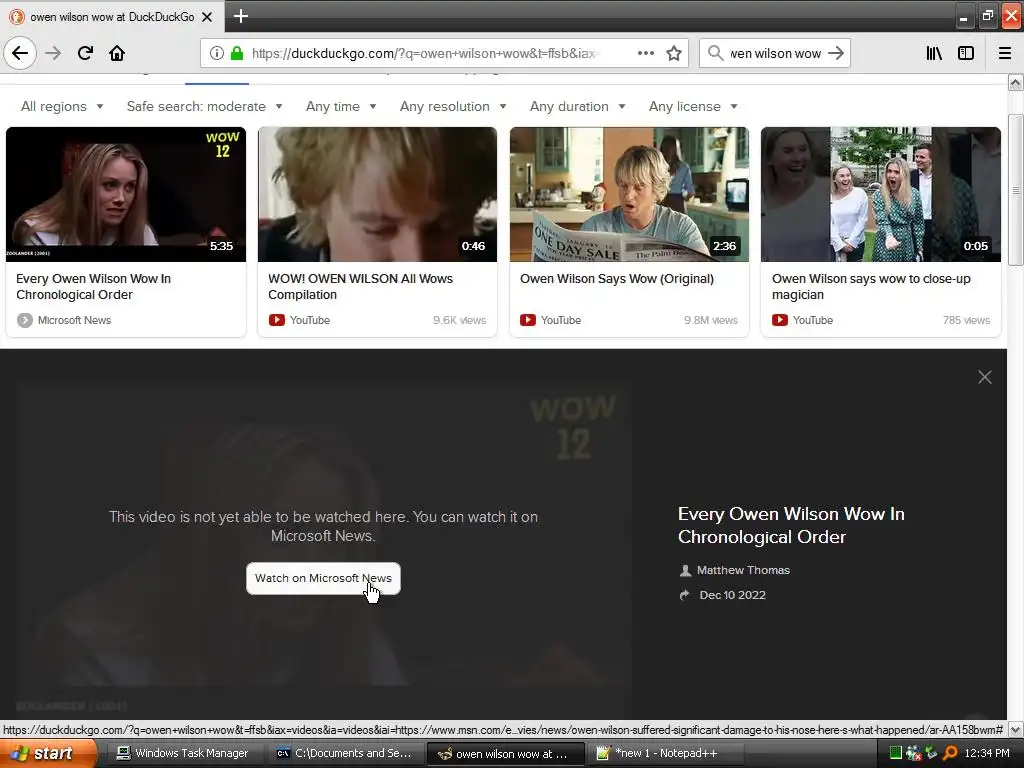Screen dimensions: 1024x768
Task: Click the page vertical scrollbar up arrow
Action: tap(1016, 82)
